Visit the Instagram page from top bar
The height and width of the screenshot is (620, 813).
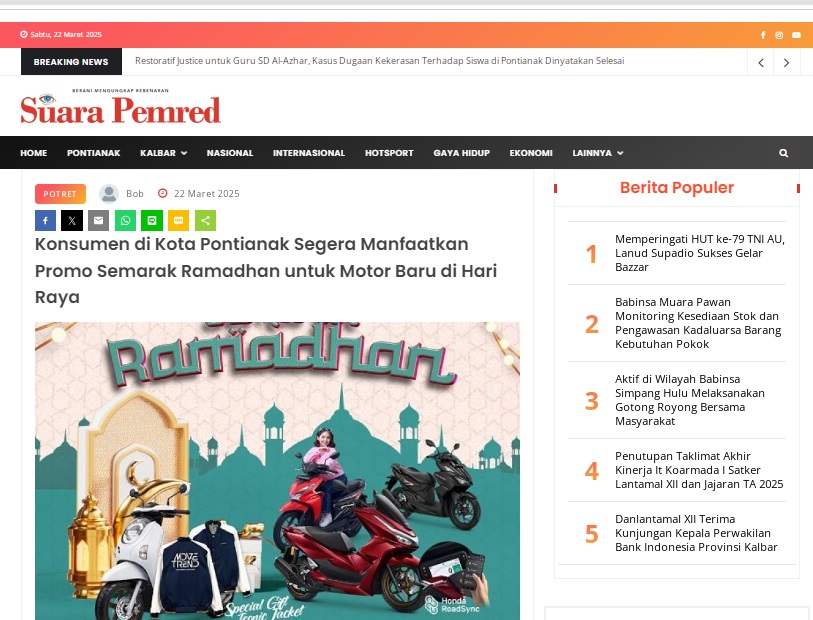pyautogui.click(x=779, y=35)
